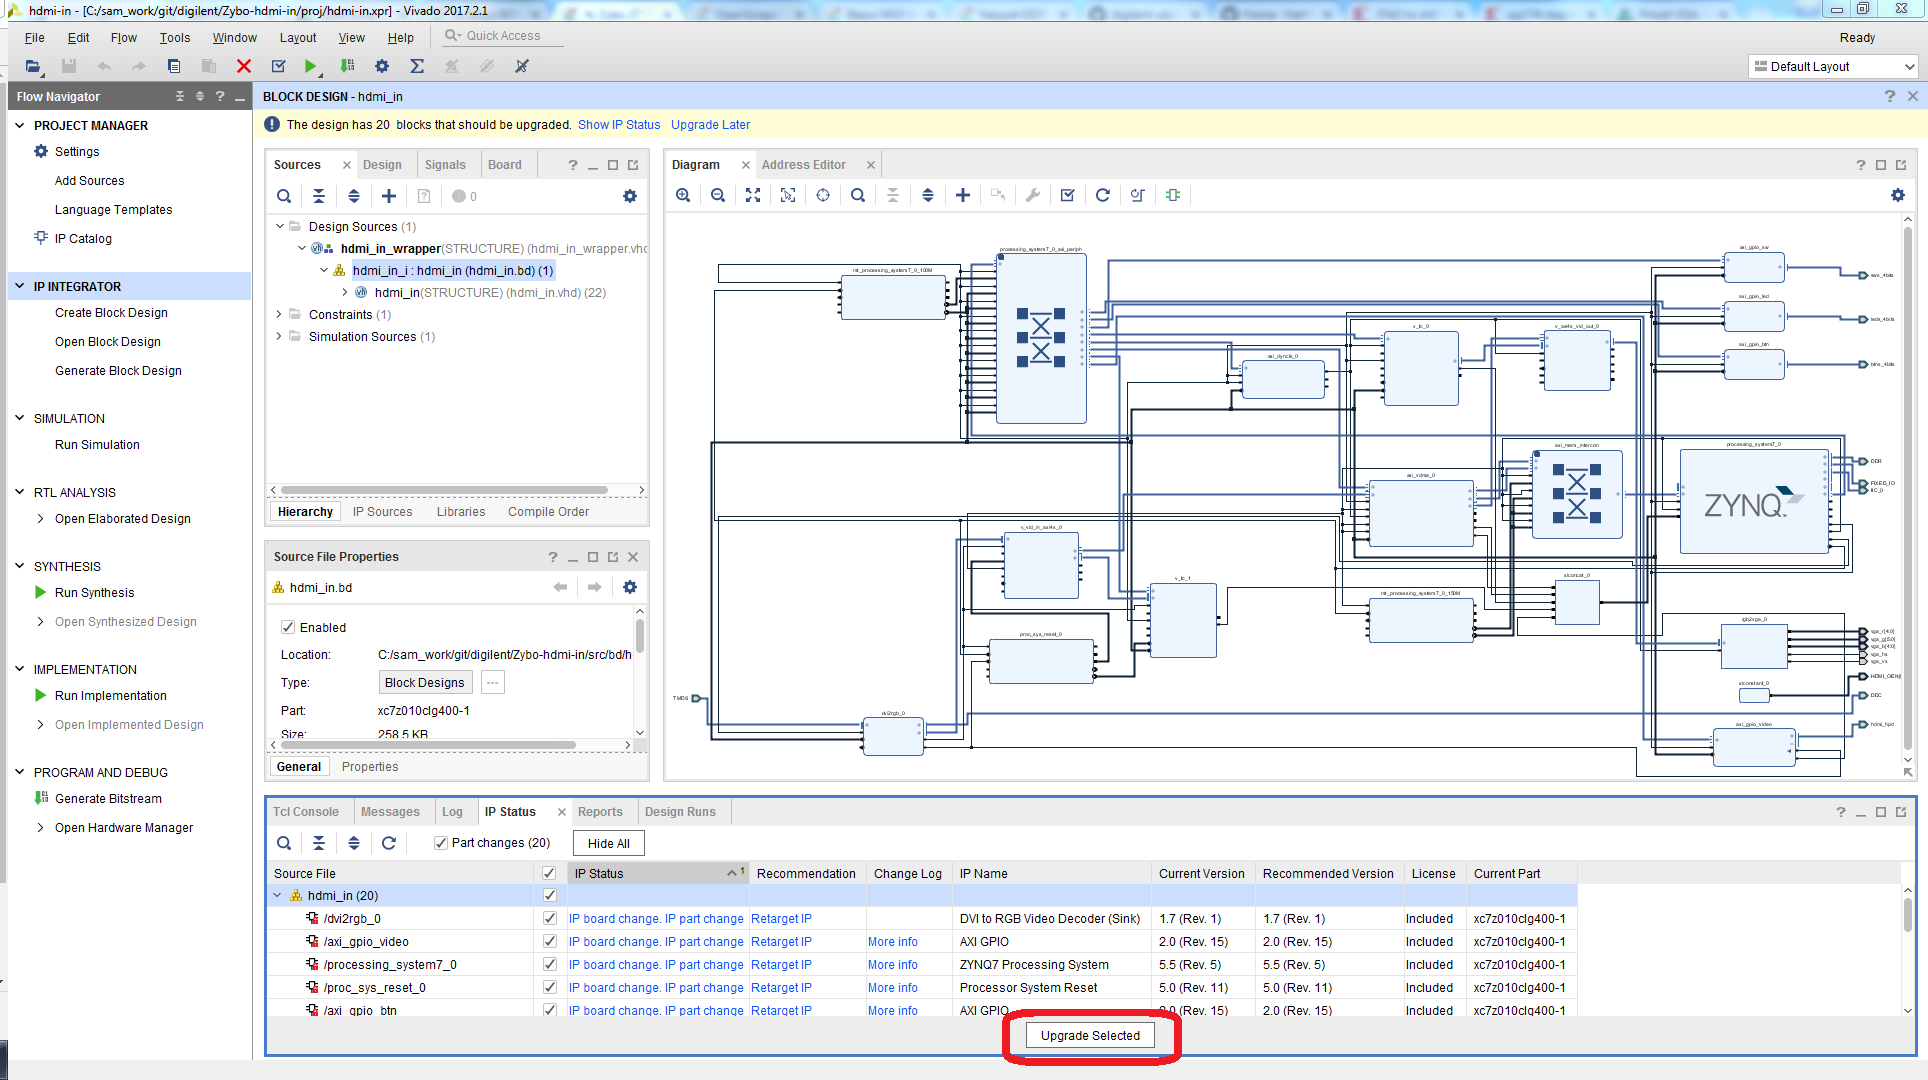Search within the Sources panel
This screenshot has height=1080, width=1928.
[284, 196]
